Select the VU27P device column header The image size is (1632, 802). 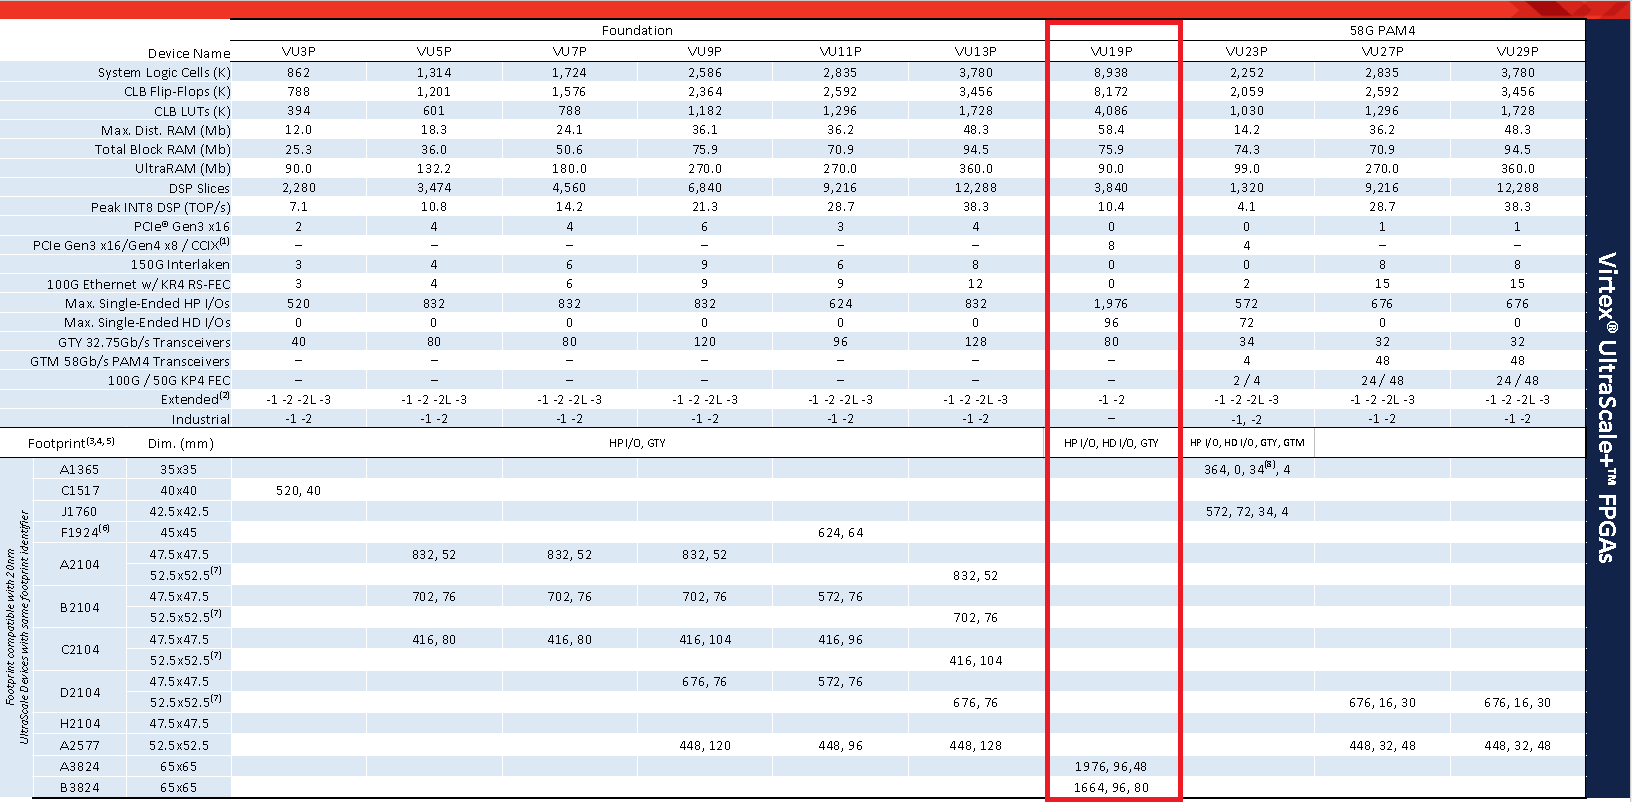click(x=1382, y=52)
